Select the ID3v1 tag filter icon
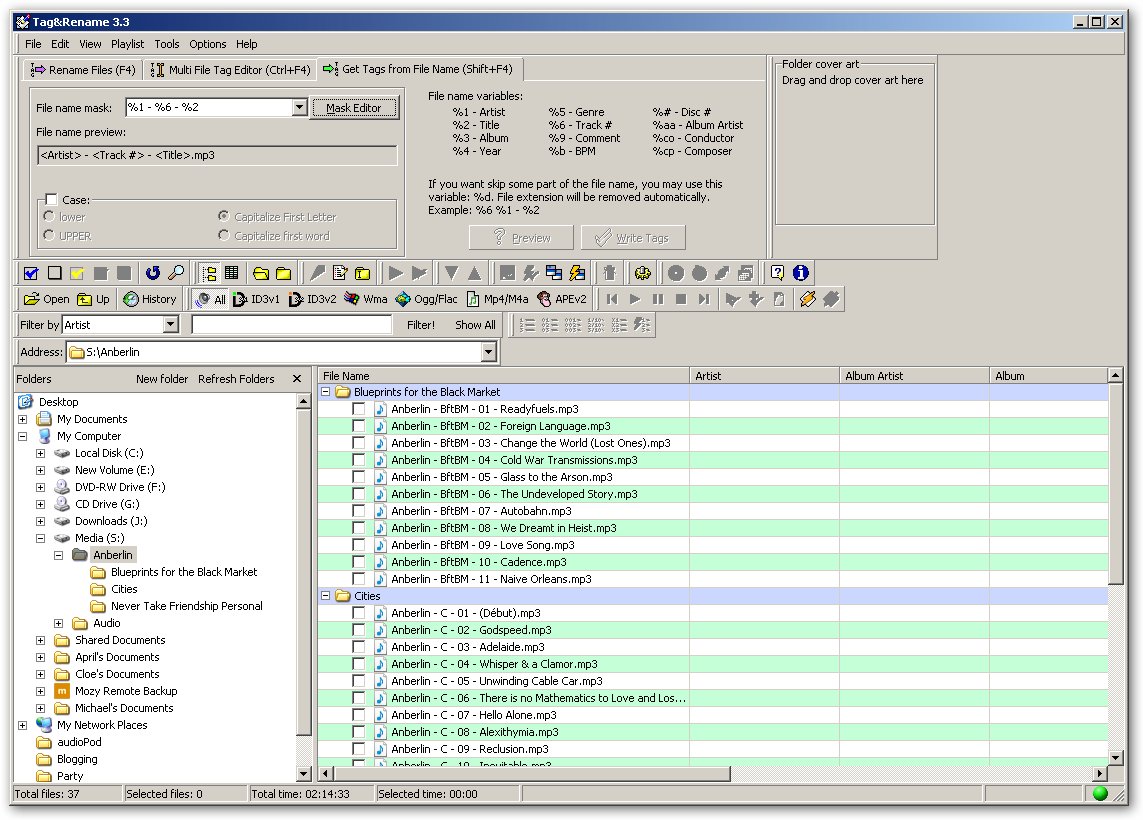Viewport: 1143px width, 820px height. [x=255, y=299]
